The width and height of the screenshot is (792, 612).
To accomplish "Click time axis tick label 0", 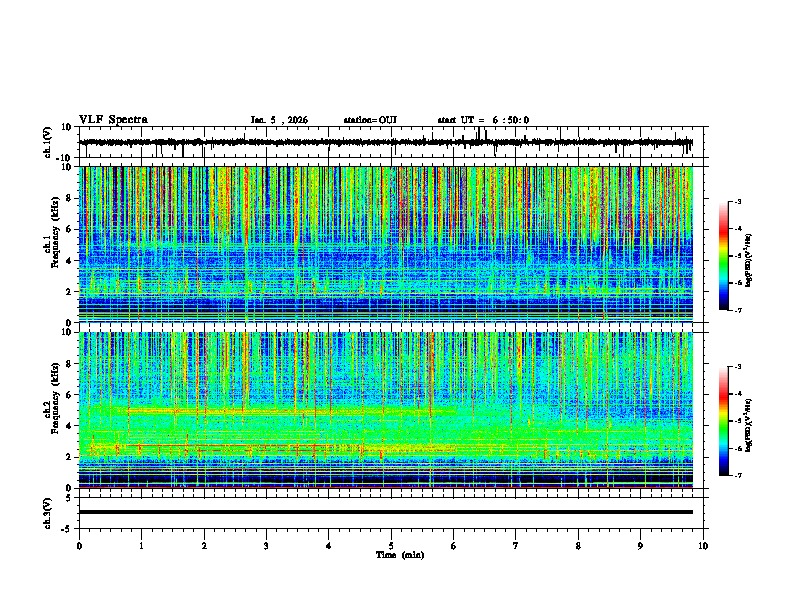I will click(79, 546).
